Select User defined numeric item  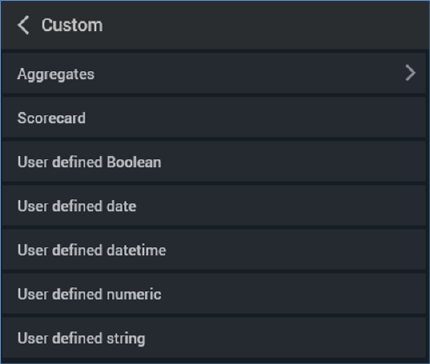click(214, 294)
